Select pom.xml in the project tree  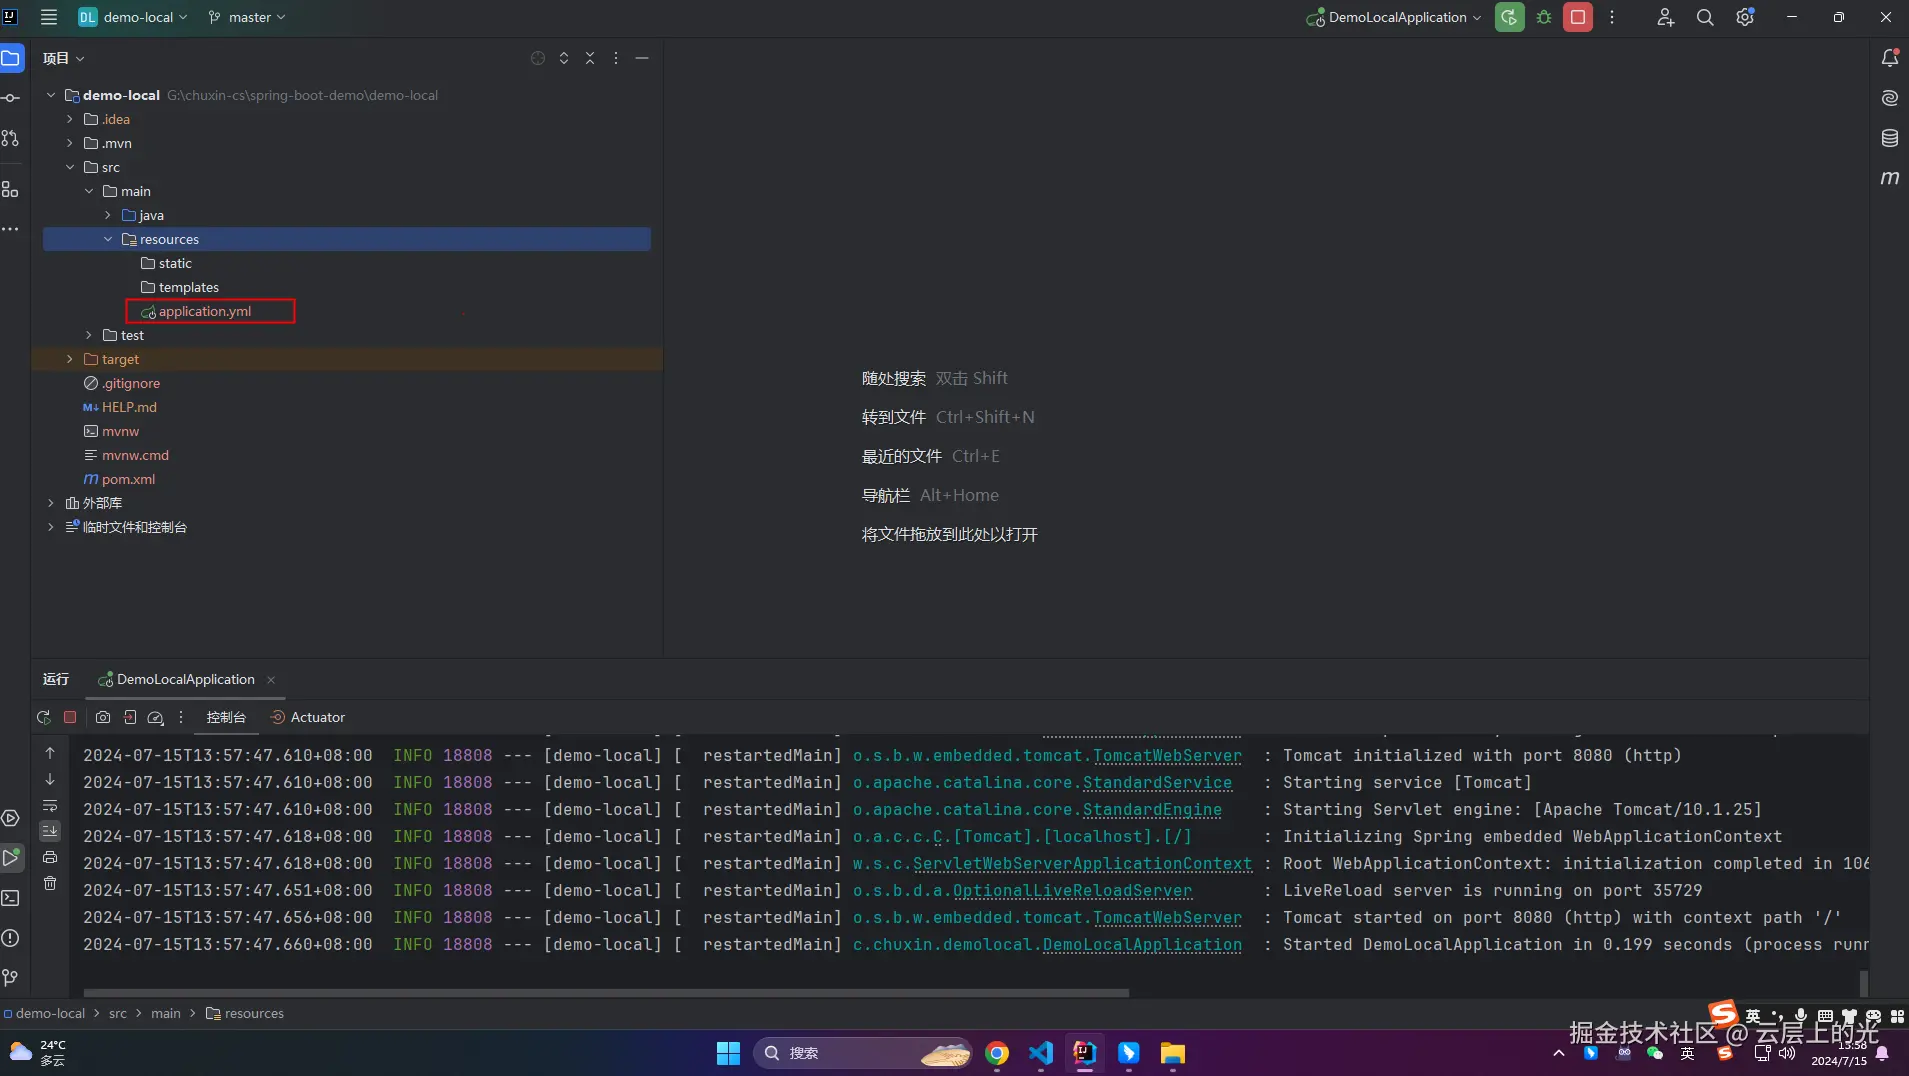(x=128, y=479)
